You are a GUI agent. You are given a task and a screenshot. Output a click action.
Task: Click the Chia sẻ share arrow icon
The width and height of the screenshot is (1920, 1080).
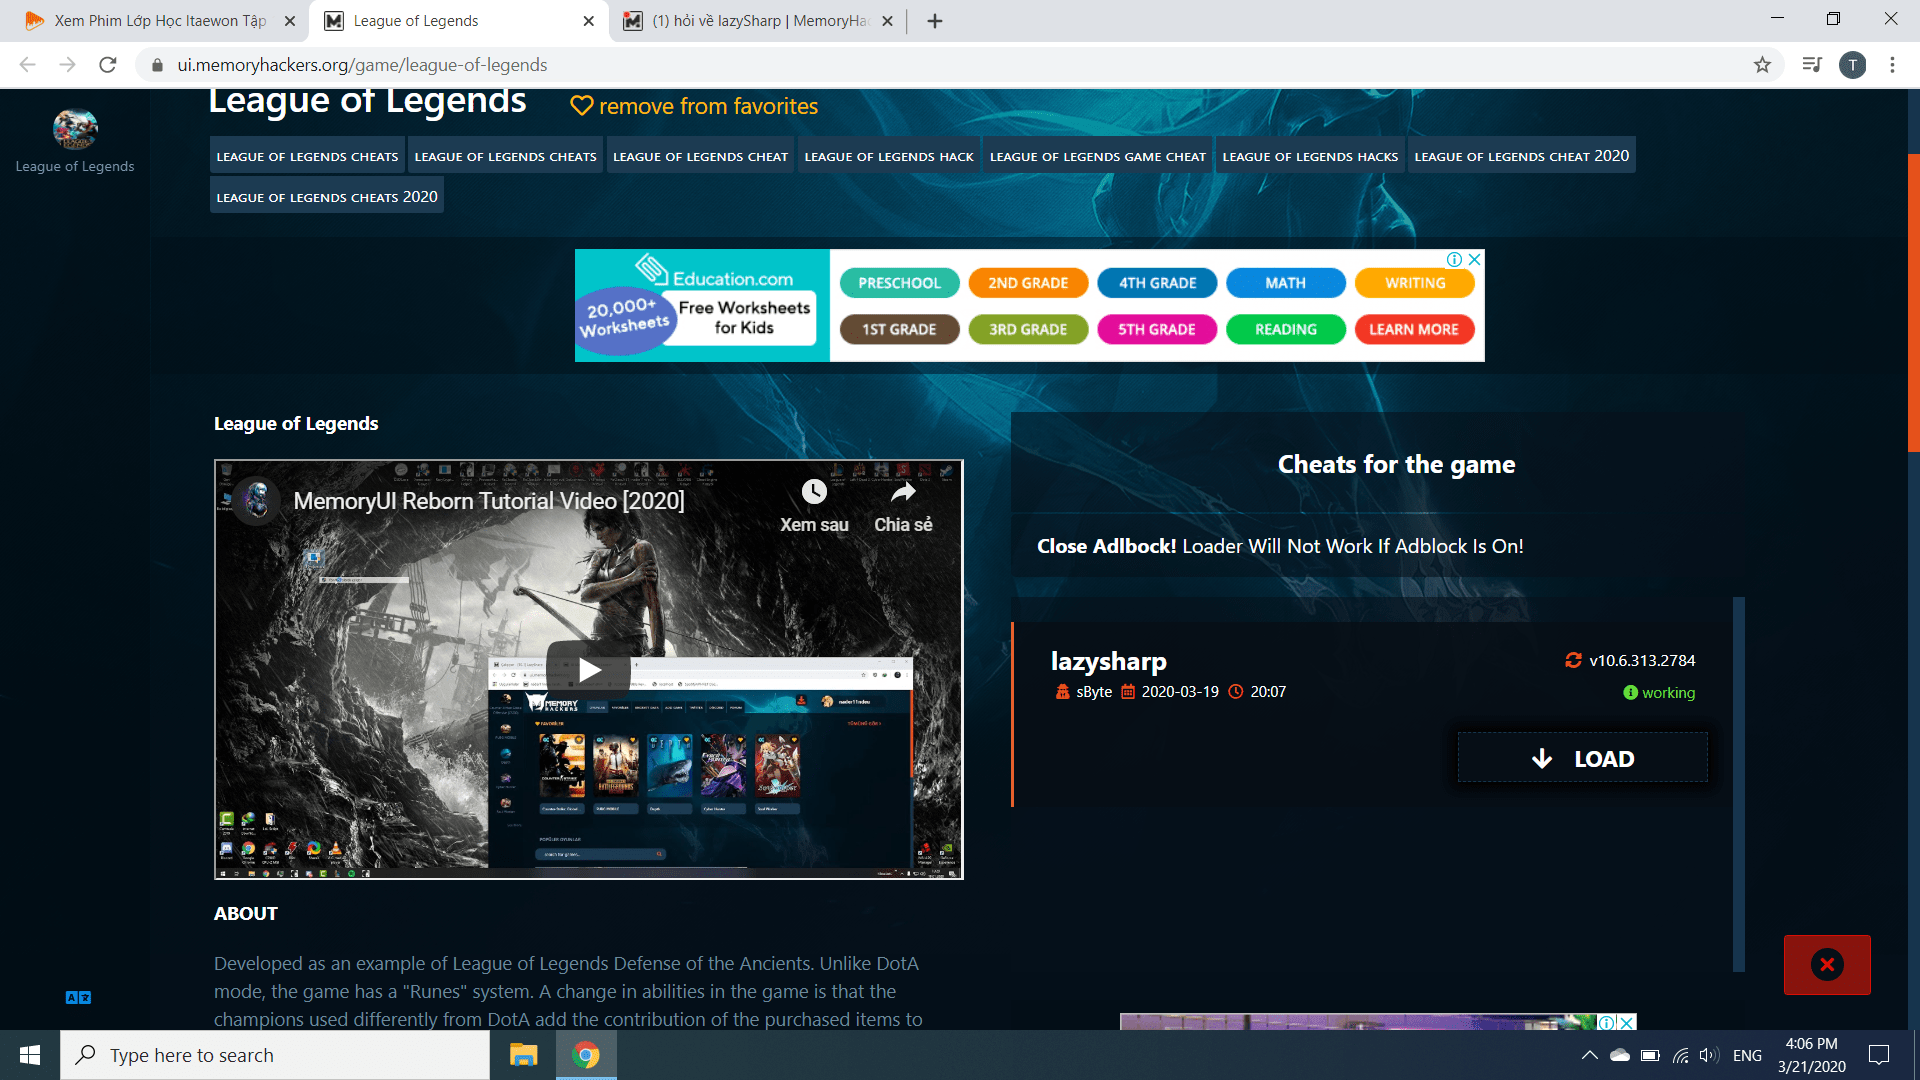pos(903,491)
